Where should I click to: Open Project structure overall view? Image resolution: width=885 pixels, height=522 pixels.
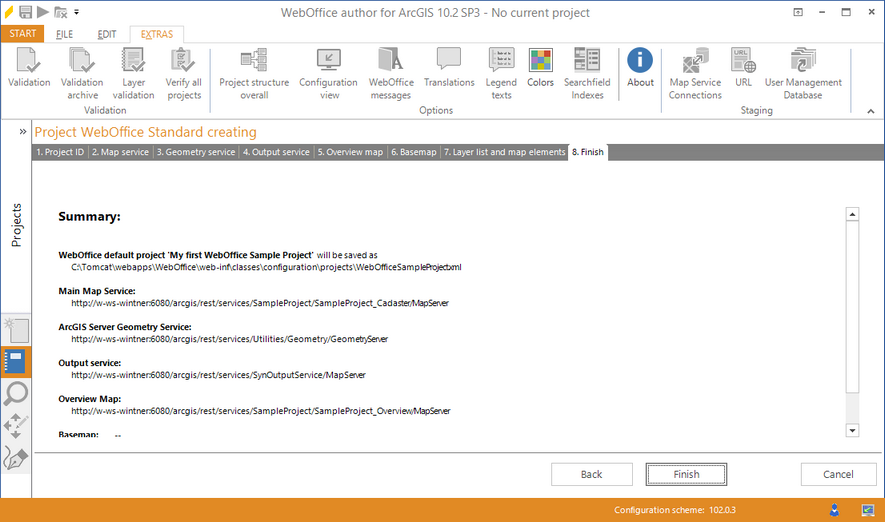[x=254, y=70]
